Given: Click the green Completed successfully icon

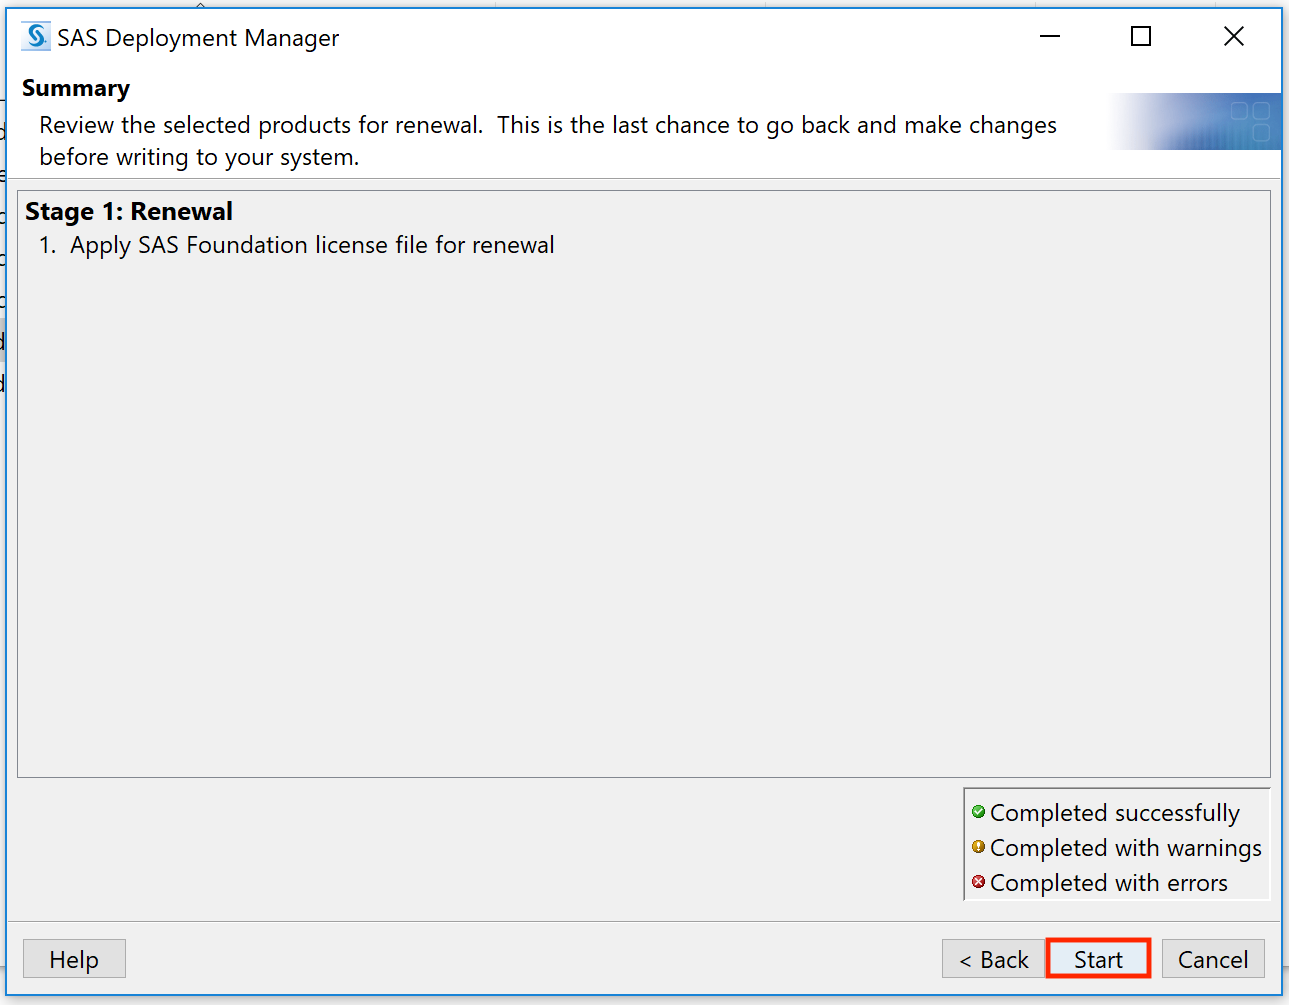Looking at the screenshot, I should tap(978, 812).
